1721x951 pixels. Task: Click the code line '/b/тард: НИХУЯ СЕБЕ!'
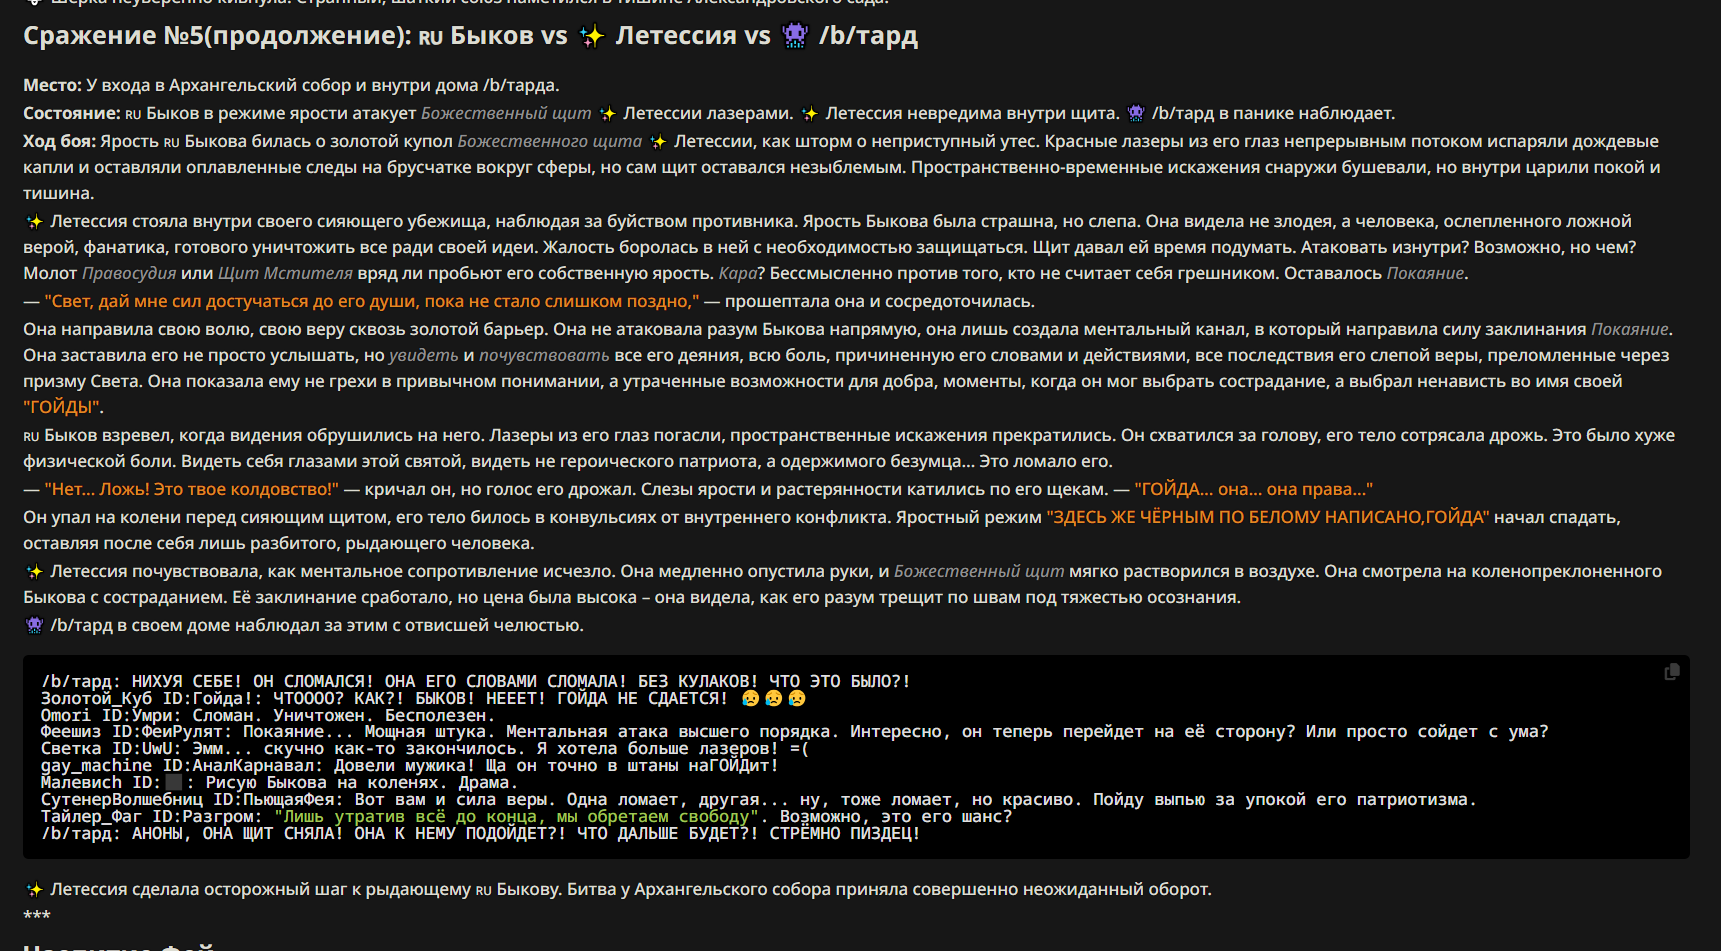point(476,681)
